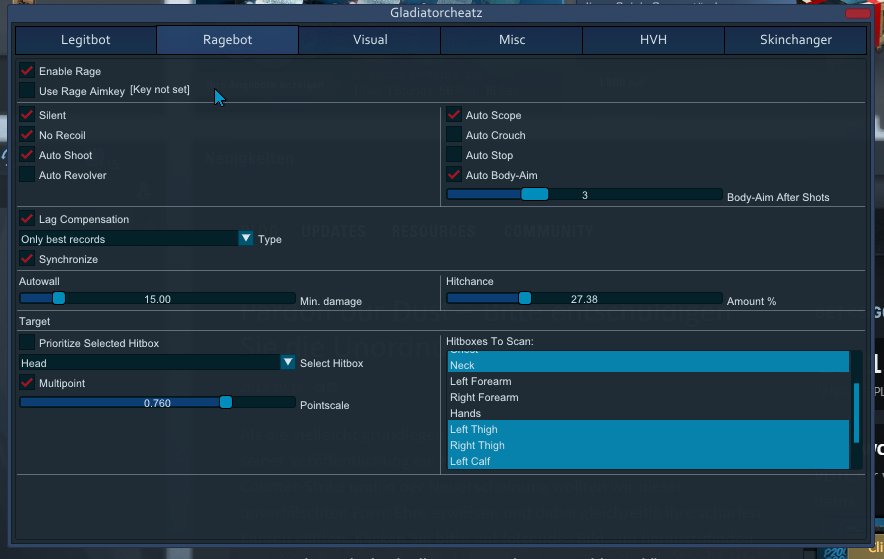Click the Key not set binding
Screen dimensions: 884x559
(x=160, y=90)
